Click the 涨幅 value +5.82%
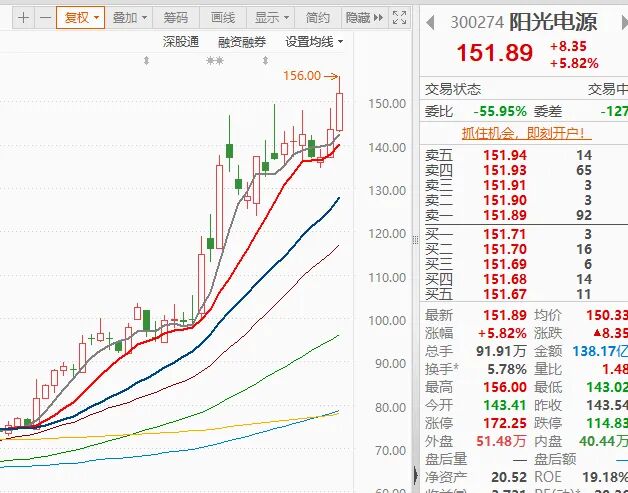The image size is (628, 493). click(x=502, y=333)
